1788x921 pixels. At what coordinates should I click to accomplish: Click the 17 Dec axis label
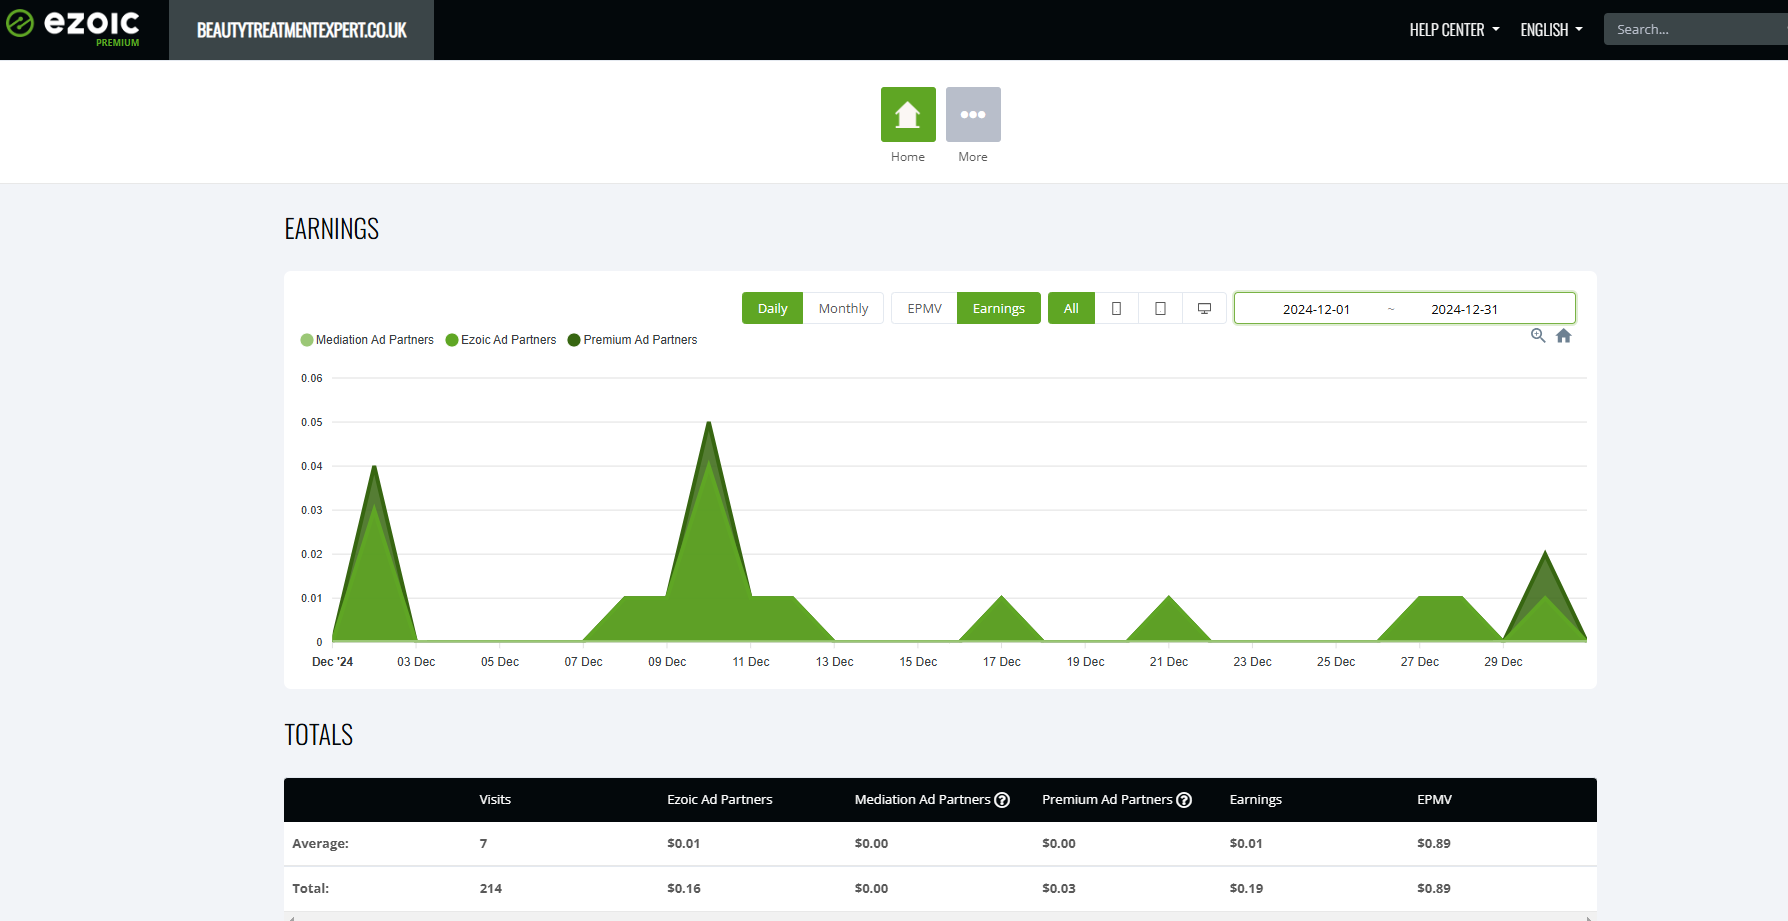[1001, 662]
